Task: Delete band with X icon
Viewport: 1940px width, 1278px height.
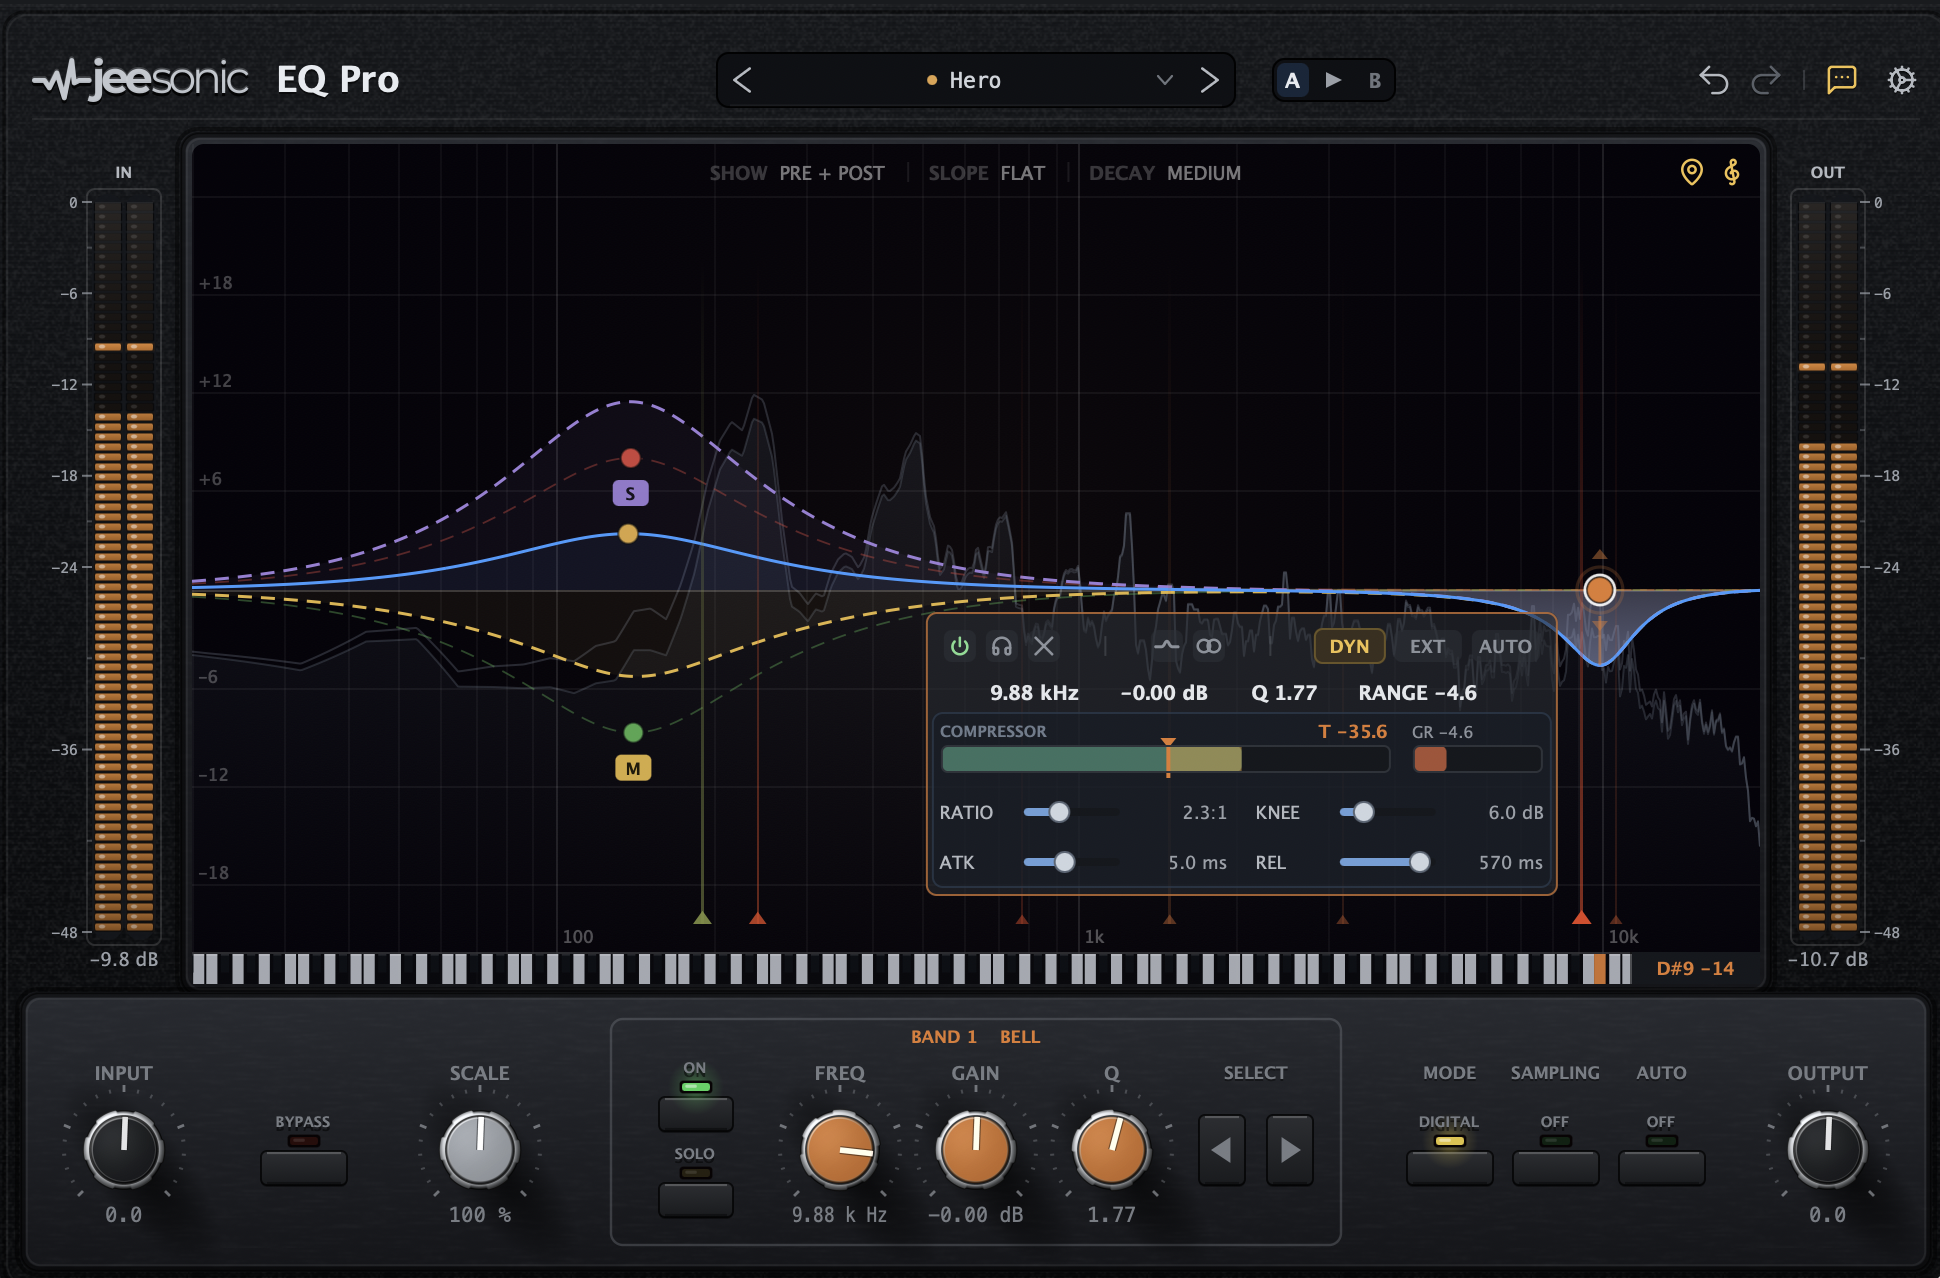Action: pyautogui.click(x=1044, y=646)
